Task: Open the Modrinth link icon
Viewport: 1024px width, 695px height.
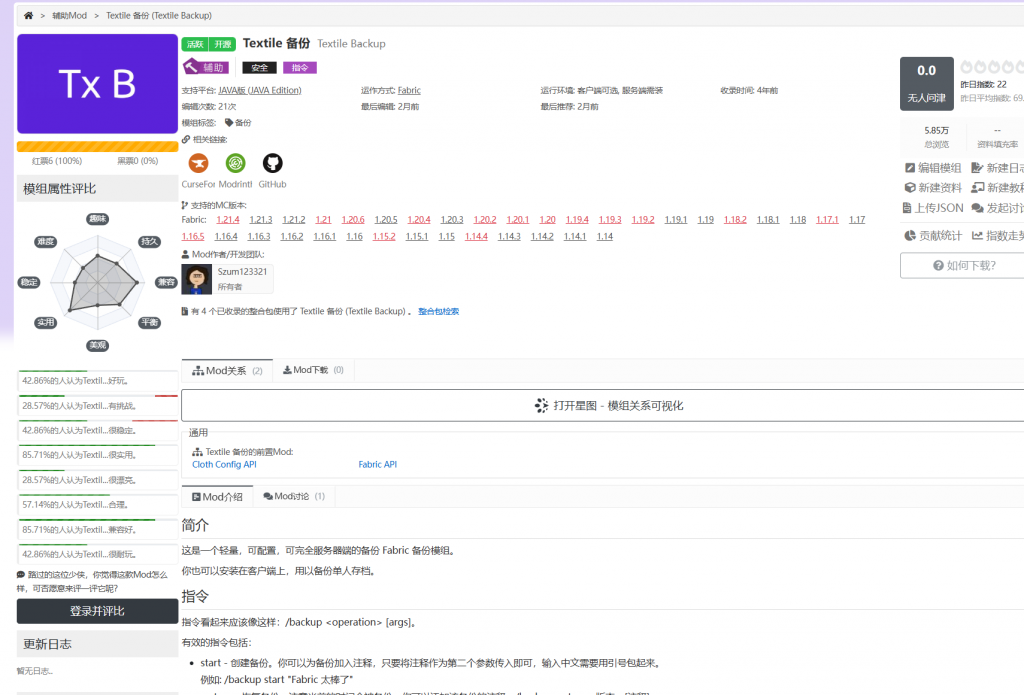Action: point(235,163)
